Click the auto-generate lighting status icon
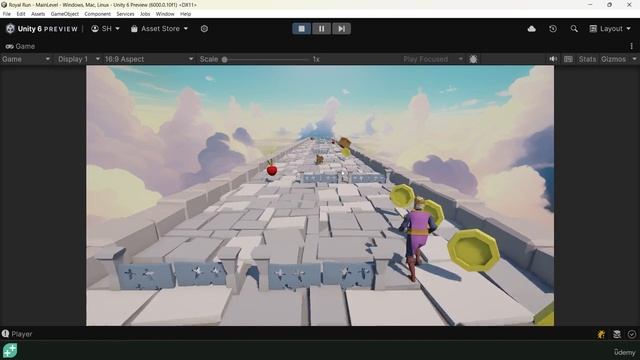Screen dimensions: 640x360 (601, 334)
